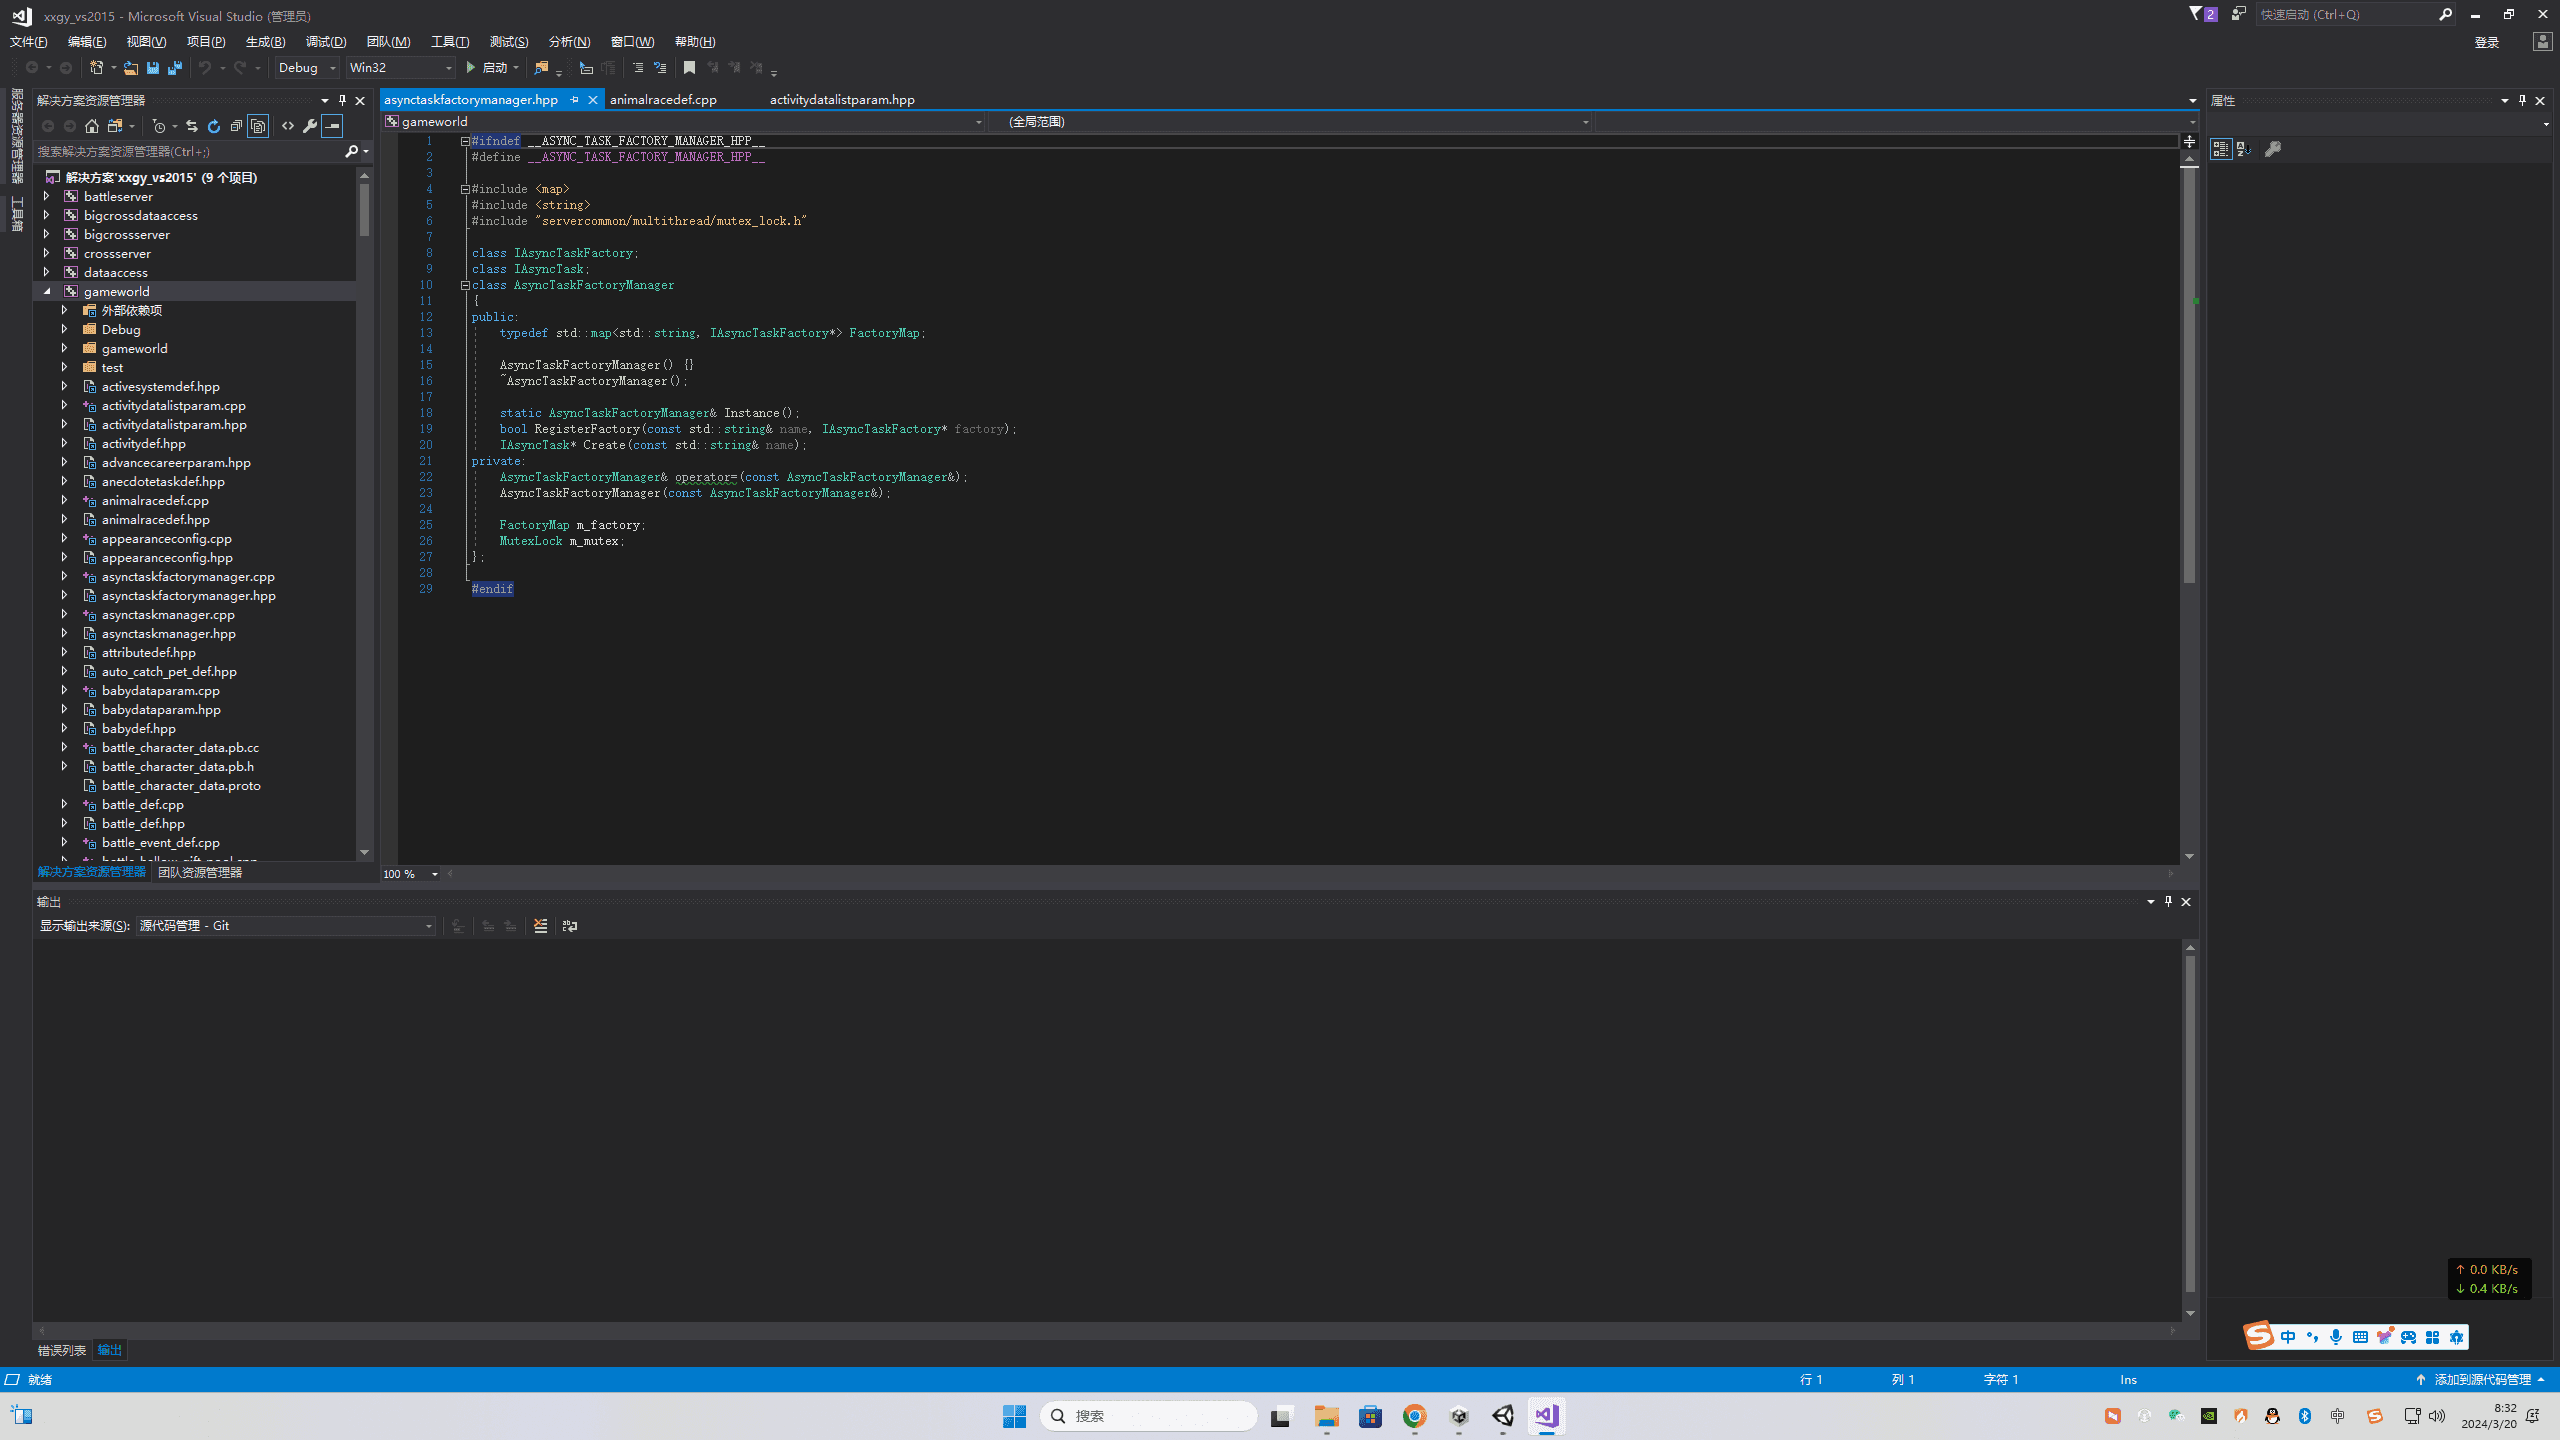Expand the battleserver project node

pos(47,196)
